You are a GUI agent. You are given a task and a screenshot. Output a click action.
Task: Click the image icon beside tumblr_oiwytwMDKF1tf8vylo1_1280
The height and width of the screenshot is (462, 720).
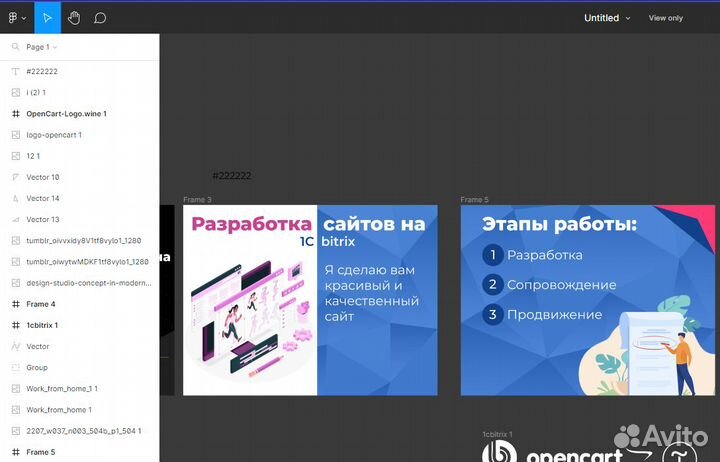(x=16, y=262)
